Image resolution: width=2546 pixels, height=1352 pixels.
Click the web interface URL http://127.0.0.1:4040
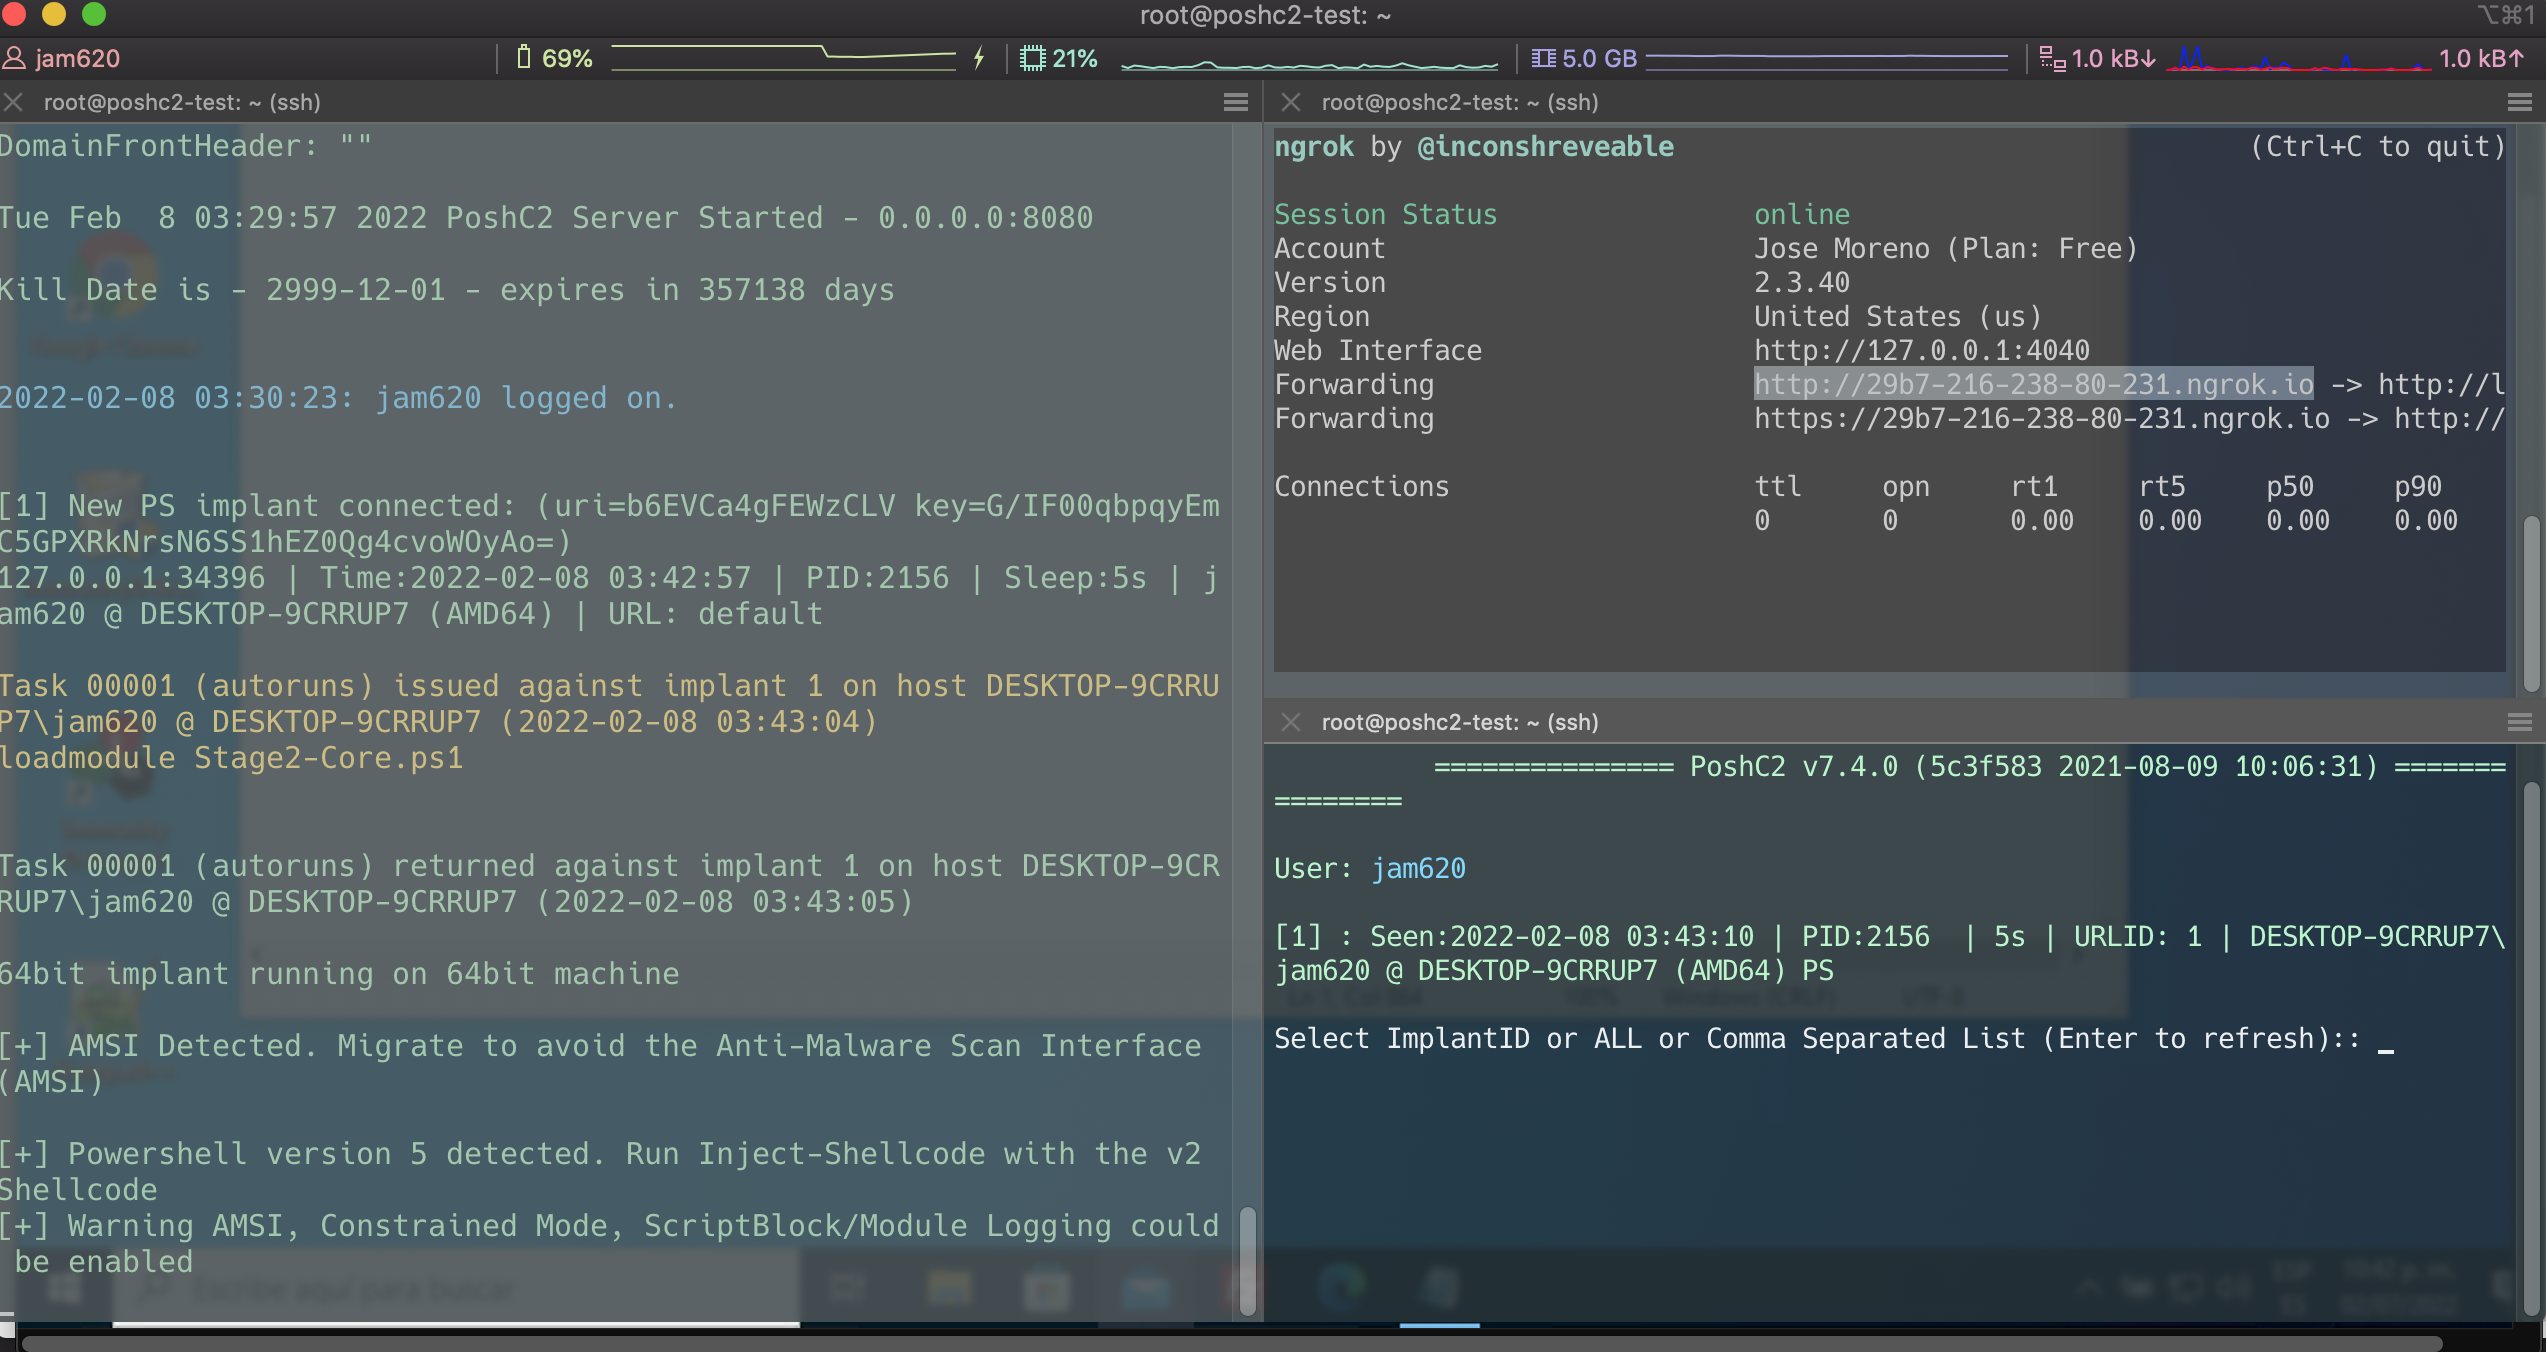pyautogui.click(x=1921, y=350)
